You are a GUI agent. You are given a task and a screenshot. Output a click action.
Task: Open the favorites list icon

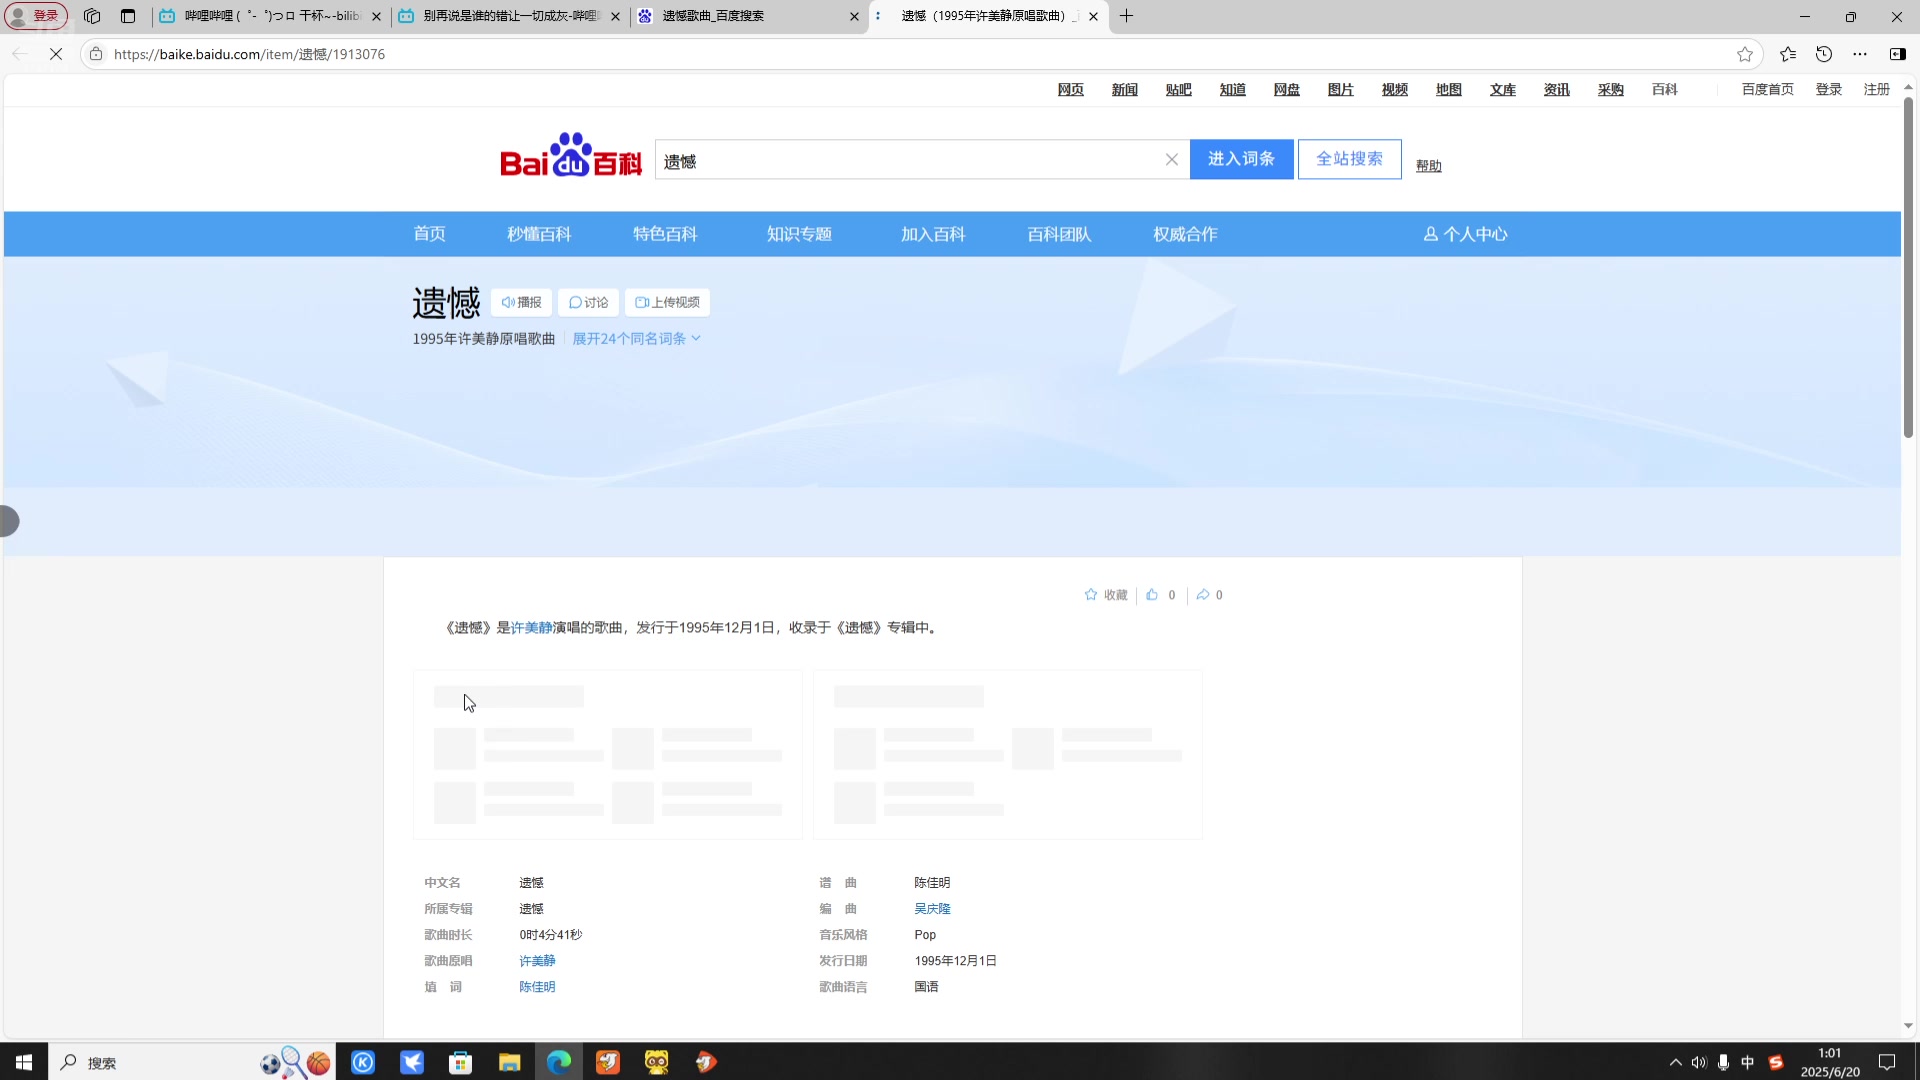coord(1788,54)
